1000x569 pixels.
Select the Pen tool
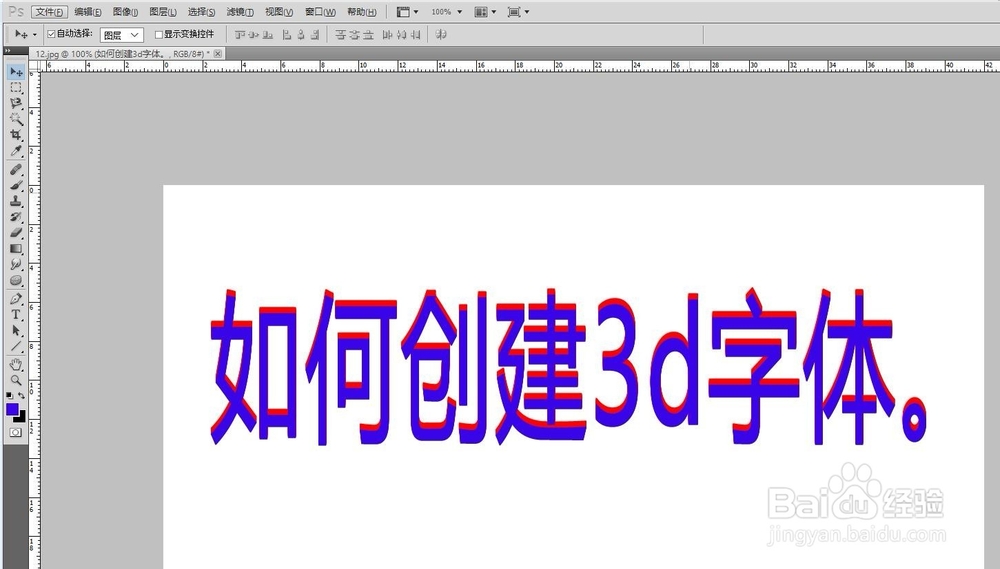tap(16, 299)
